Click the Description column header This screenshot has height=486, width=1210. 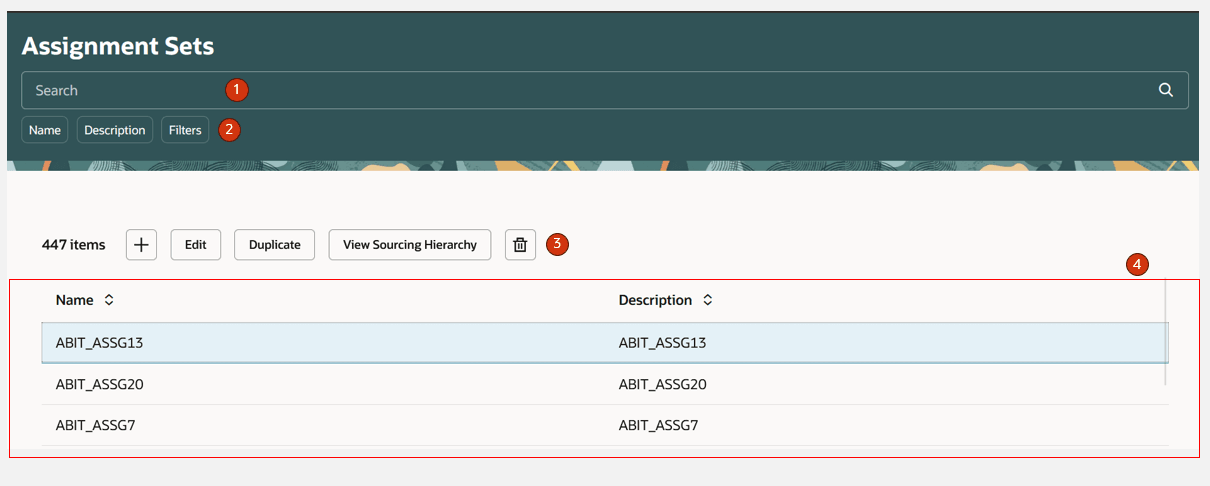655,300
